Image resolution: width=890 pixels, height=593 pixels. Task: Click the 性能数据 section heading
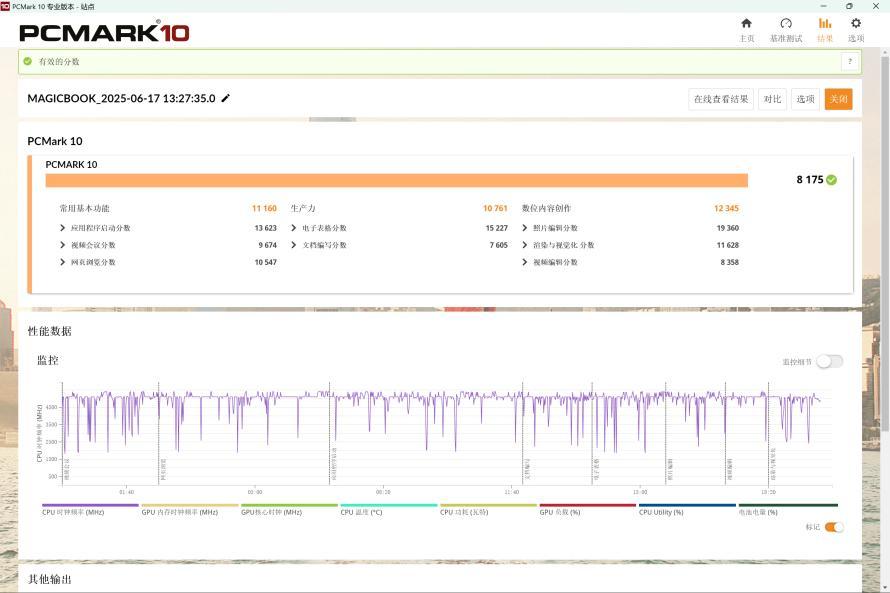[x=49, y=331]
